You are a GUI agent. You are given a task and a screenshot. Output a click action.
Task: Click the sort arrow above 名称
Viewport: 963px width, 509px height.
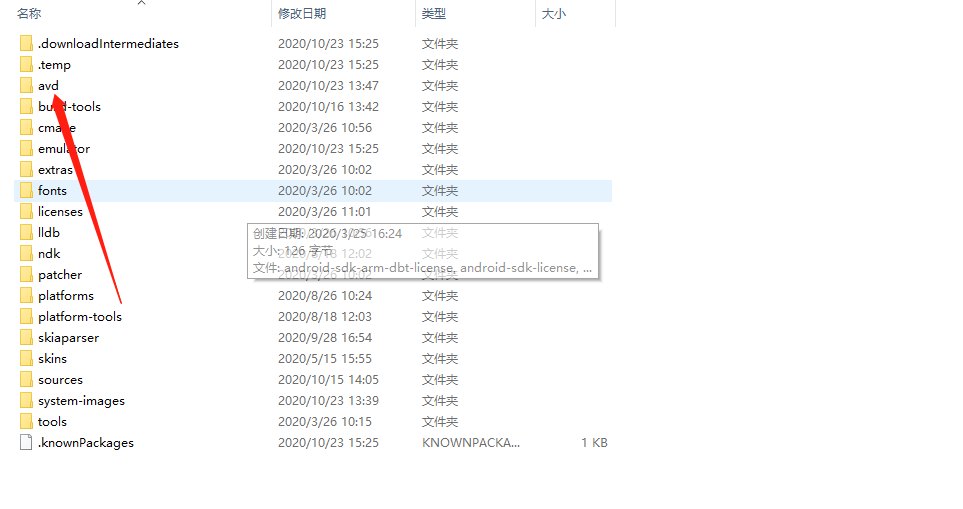pyautogui.click(x=142, y=3)
